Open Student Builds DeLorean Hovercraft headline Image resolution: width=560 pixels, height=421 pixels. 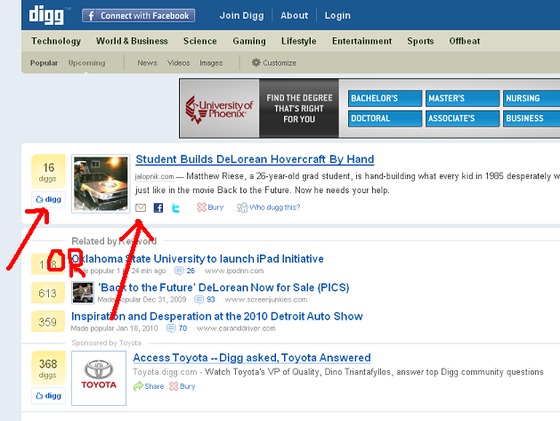coord(255,159)
